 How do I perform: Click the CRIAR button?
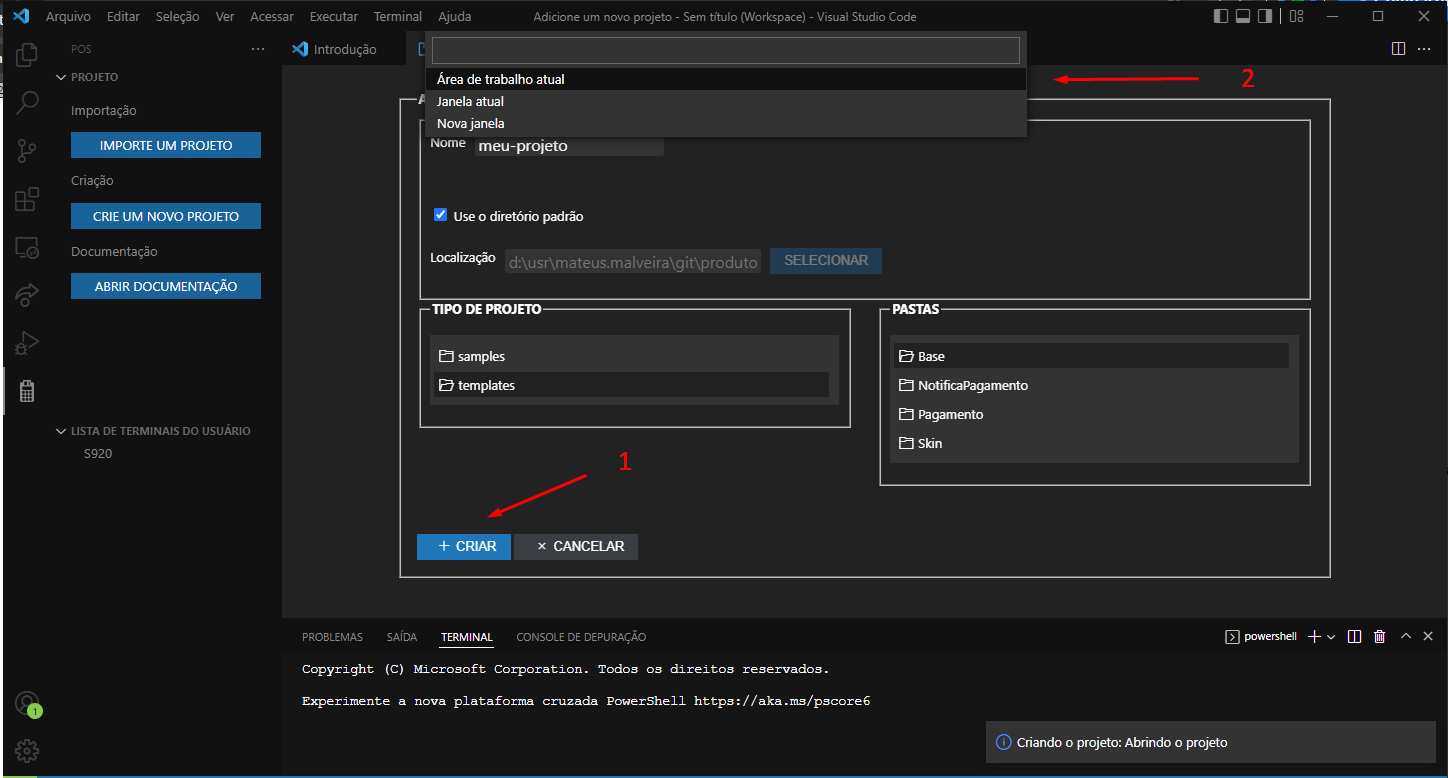pyautogui.click(x=463, y=546)
